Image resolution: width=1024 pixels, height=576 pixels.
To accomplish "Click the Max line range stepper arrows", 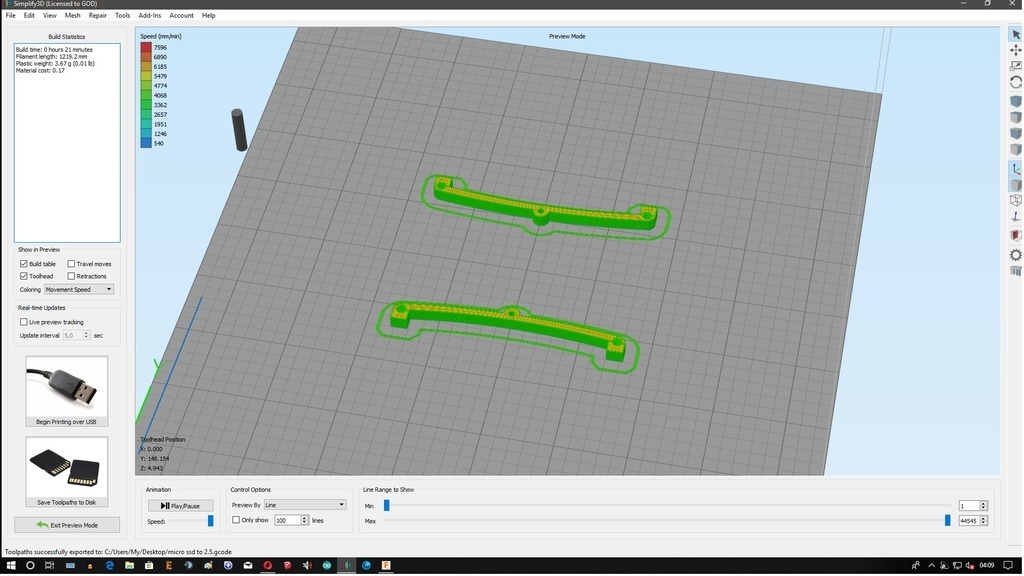I will coord(984,521).
